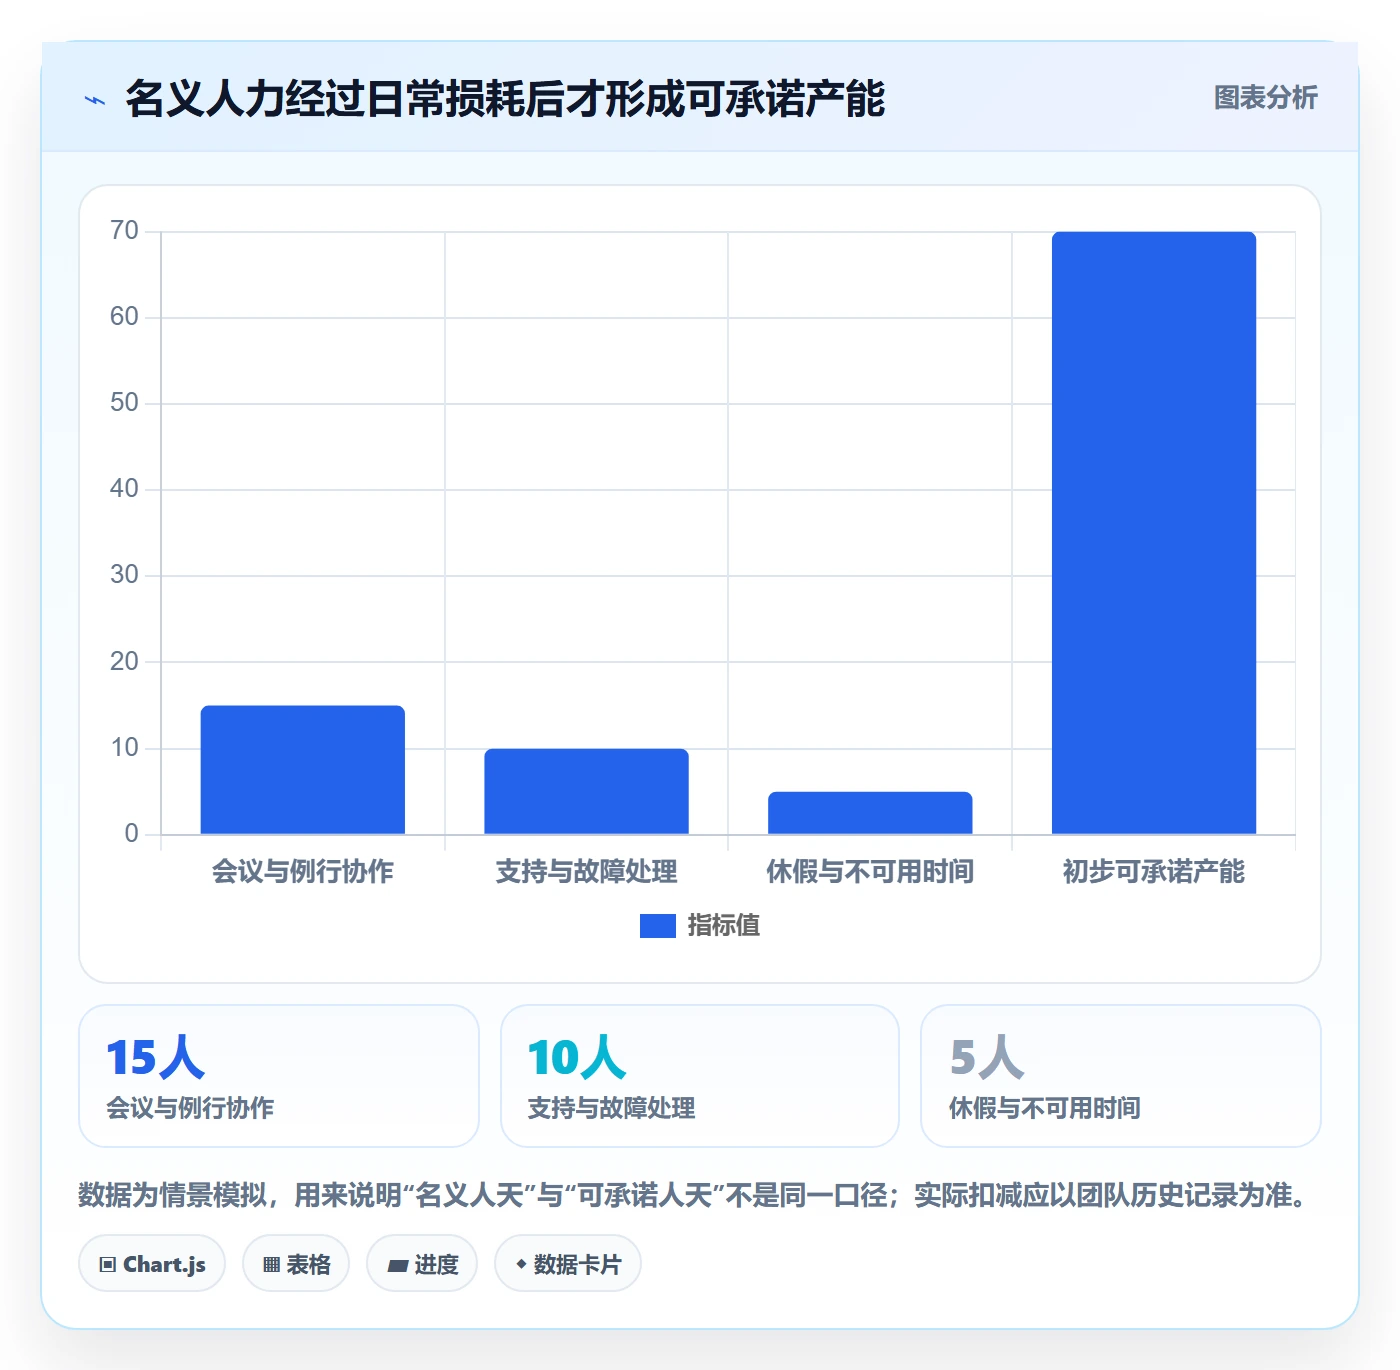
Task: Select the 初步可承诺产能 bar in chart
Action: click(x=1154, y=533)
